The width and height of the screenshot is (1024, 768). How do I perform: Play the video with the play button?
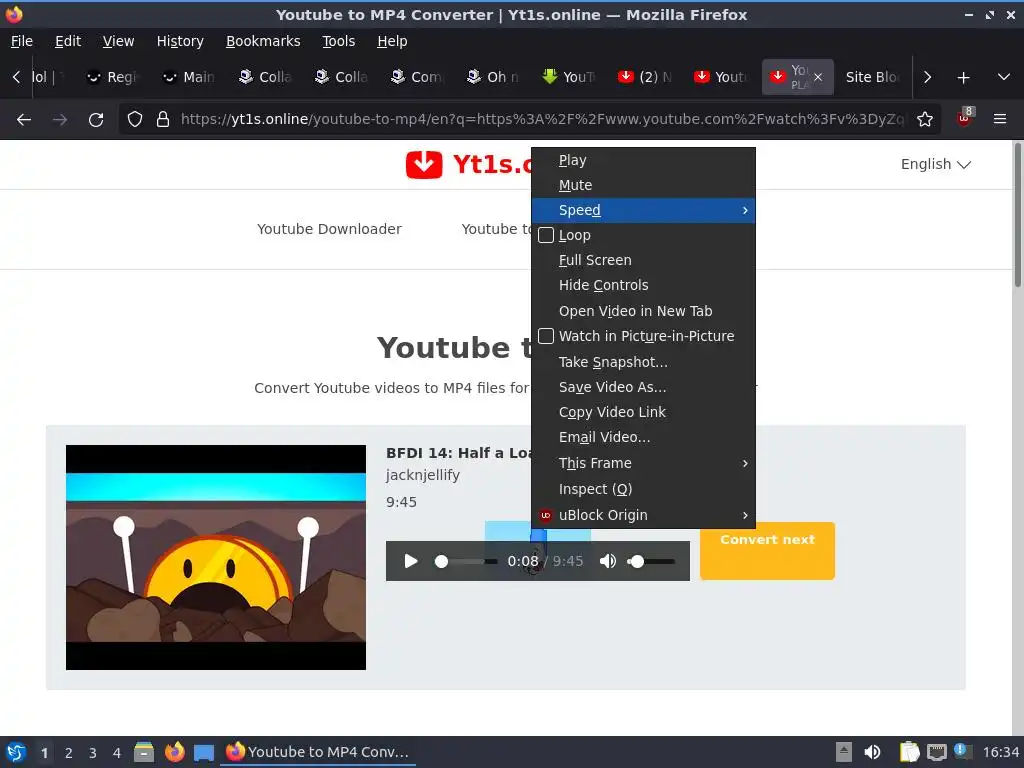(411, 561)
